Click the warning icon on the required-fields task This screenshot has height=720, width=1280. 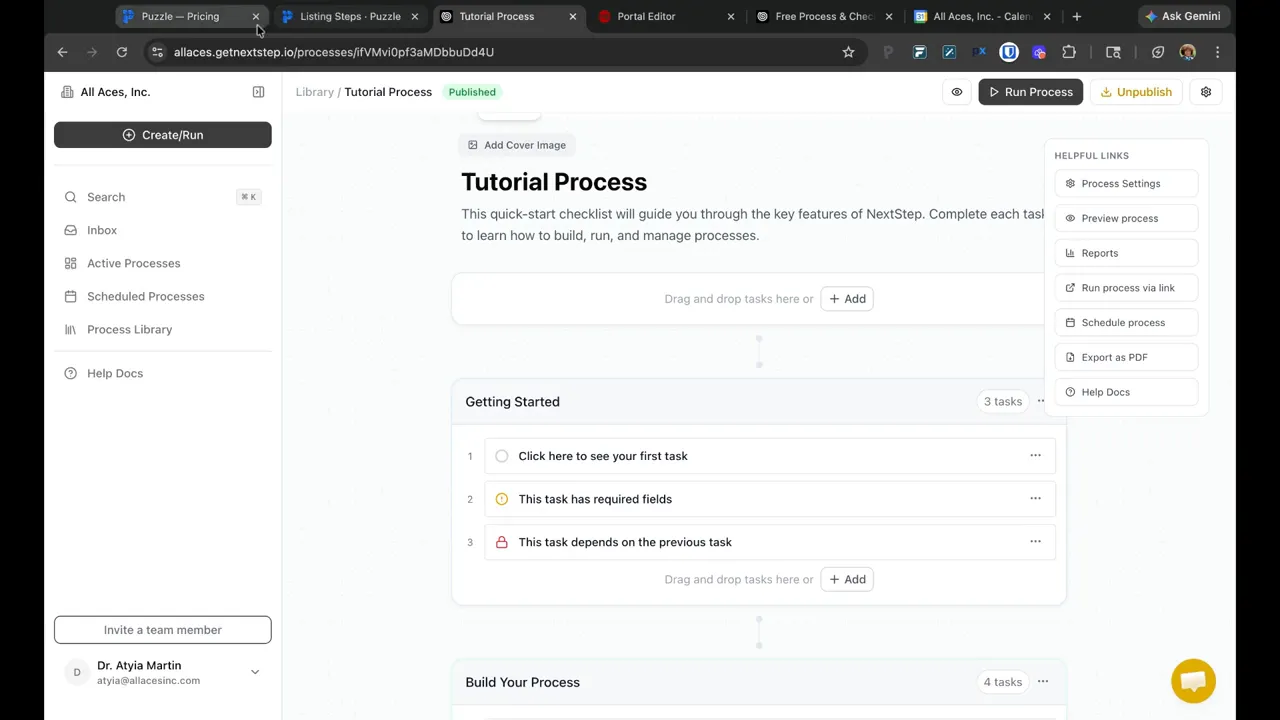click(x=501, y=498)
